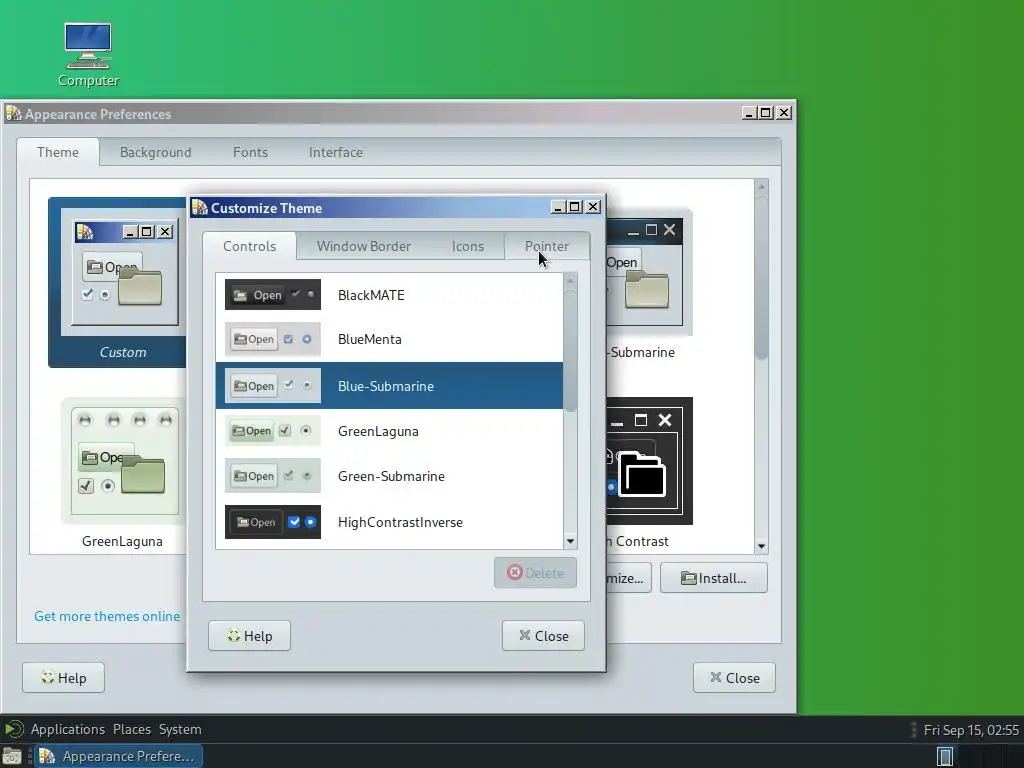Click the 'Blue-Submarine' selected row label

point(385,386)
